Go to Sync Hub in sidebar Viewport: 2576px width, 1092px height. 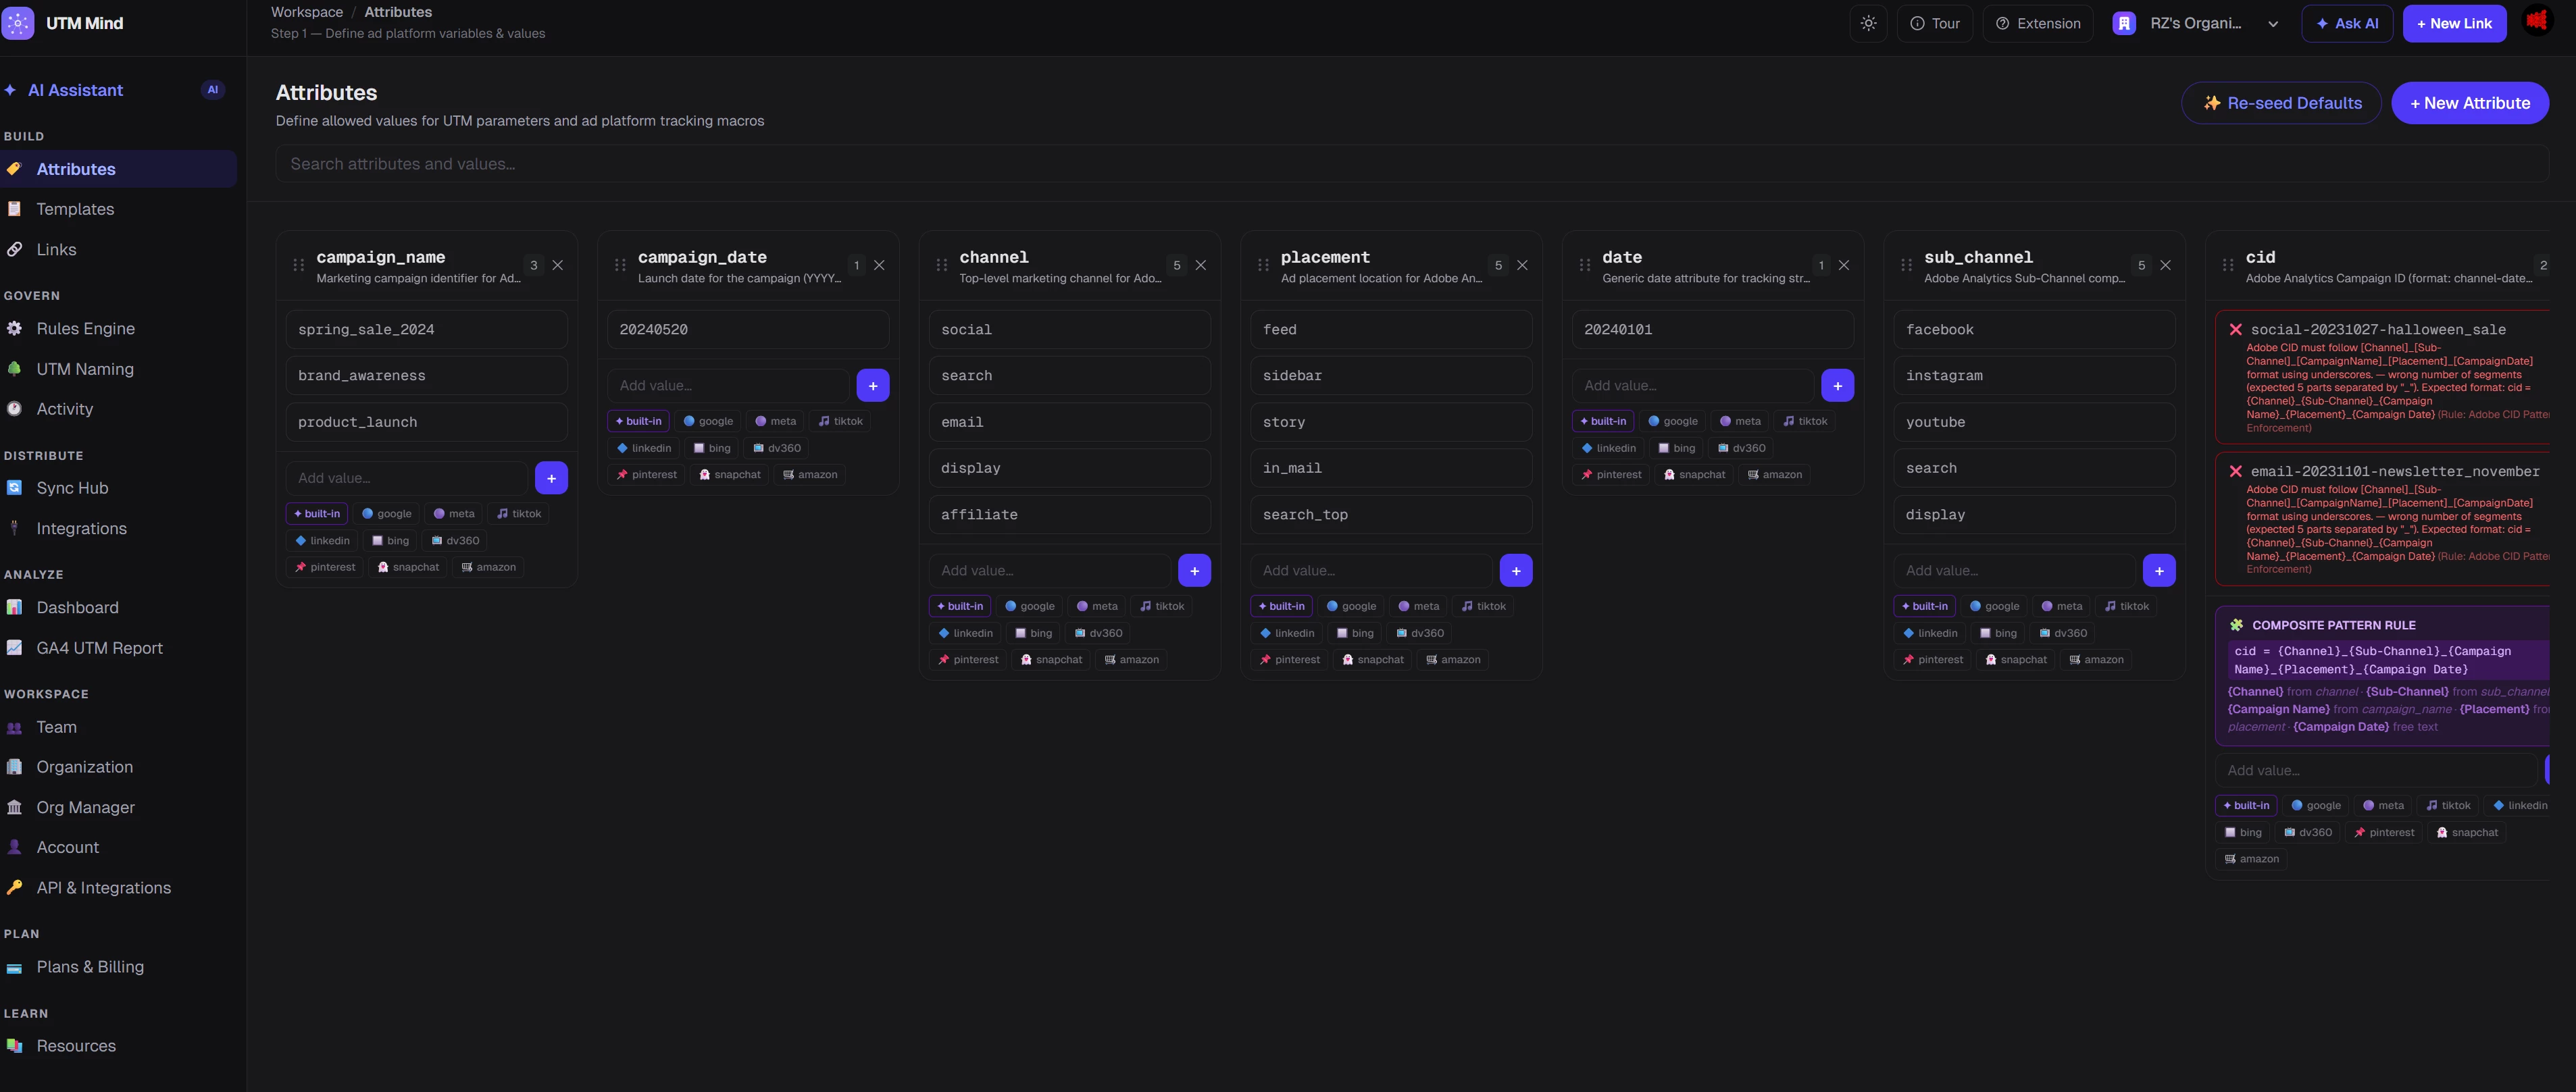click(72, 488)
